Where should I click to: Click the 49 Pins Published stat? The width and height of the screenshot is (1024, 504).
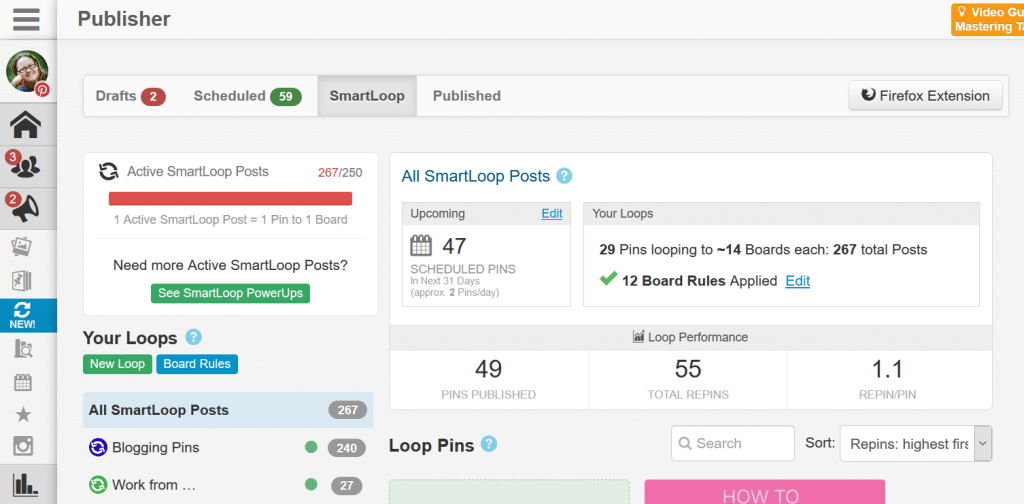488,380
